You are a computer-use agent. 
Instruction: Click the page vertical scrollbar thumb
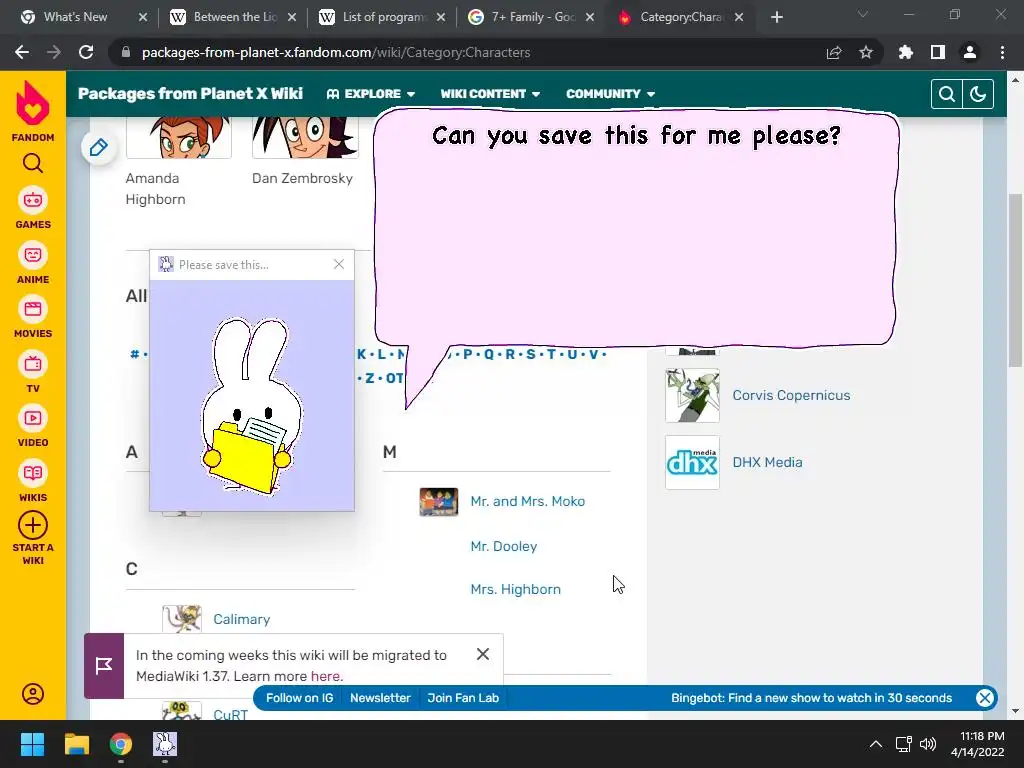coord(1015,281)
